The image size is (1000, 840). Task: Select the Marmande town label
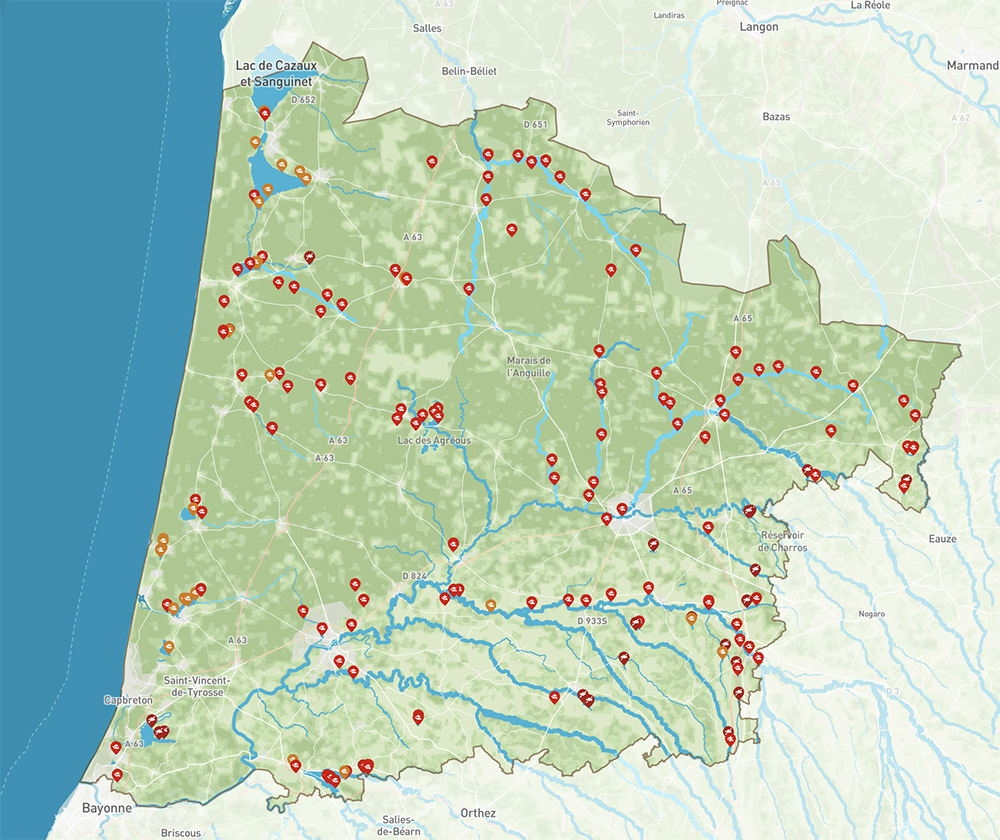click(x=972, y=66)
